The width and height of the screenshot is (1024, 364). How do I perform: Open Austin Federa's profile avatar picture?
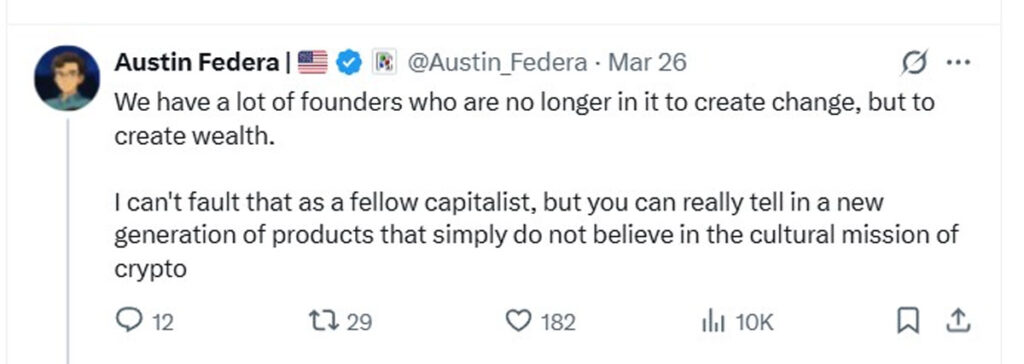pos(67,78)
